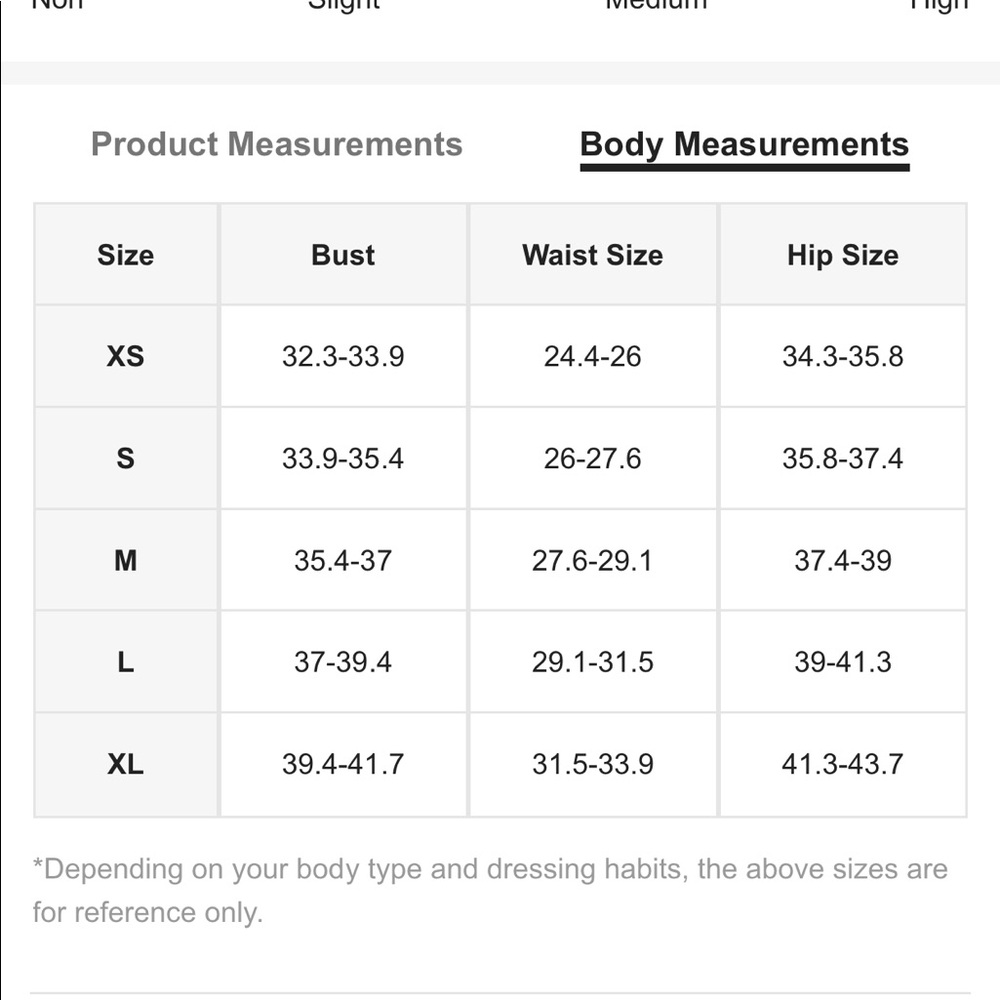This screenshot has height=1000, width=1000.
Task: Click the XS bust value 32.3-33.9
Action: point(343,356)
